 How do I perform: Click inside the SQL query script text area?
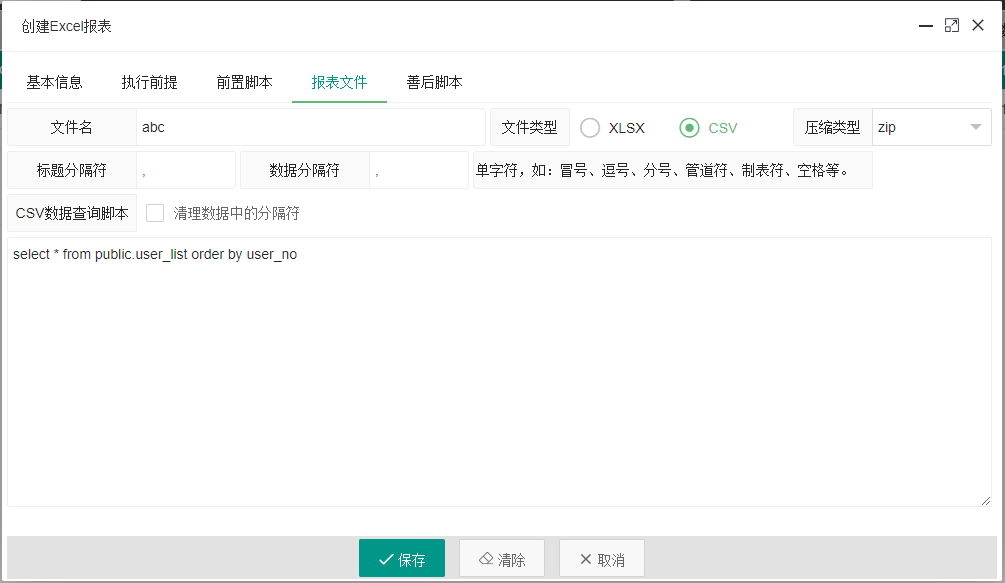point(499,372)
